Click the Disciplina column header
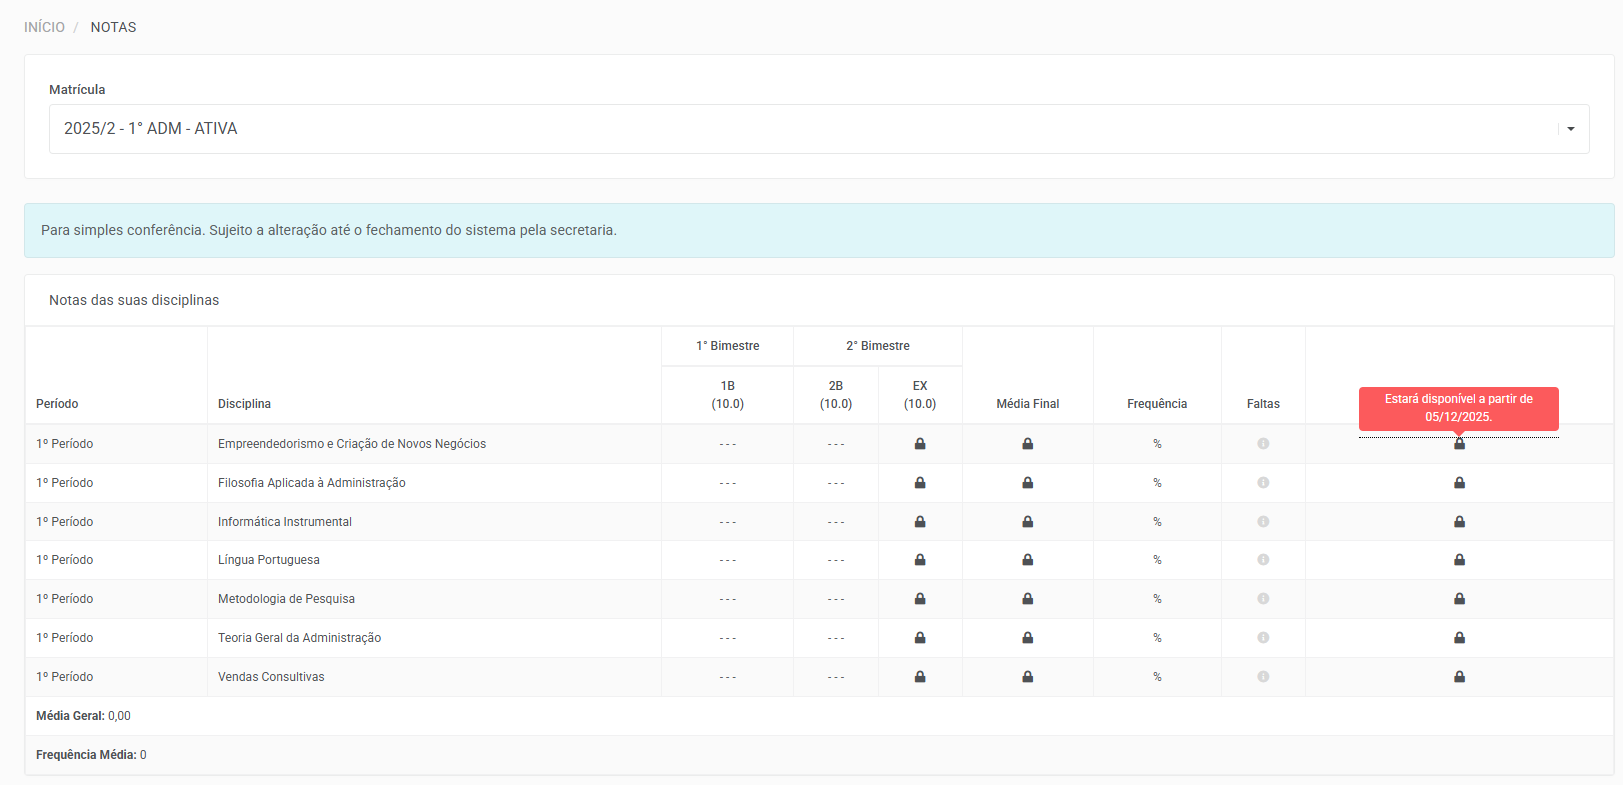The image size is (1623, 785). (x=244, y=404)
